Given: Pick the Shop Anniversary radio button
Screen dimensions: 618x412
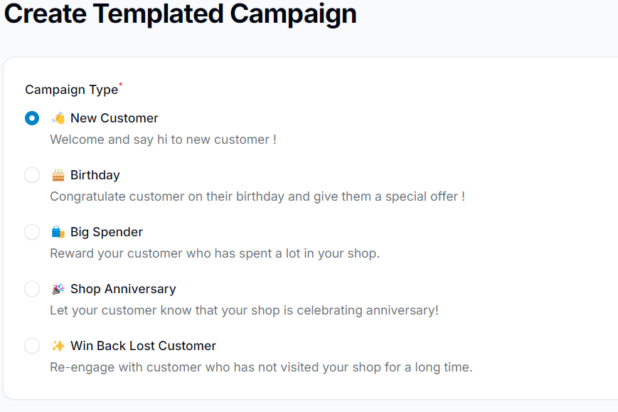Looking at the screenshot, I should pos(32,289).
